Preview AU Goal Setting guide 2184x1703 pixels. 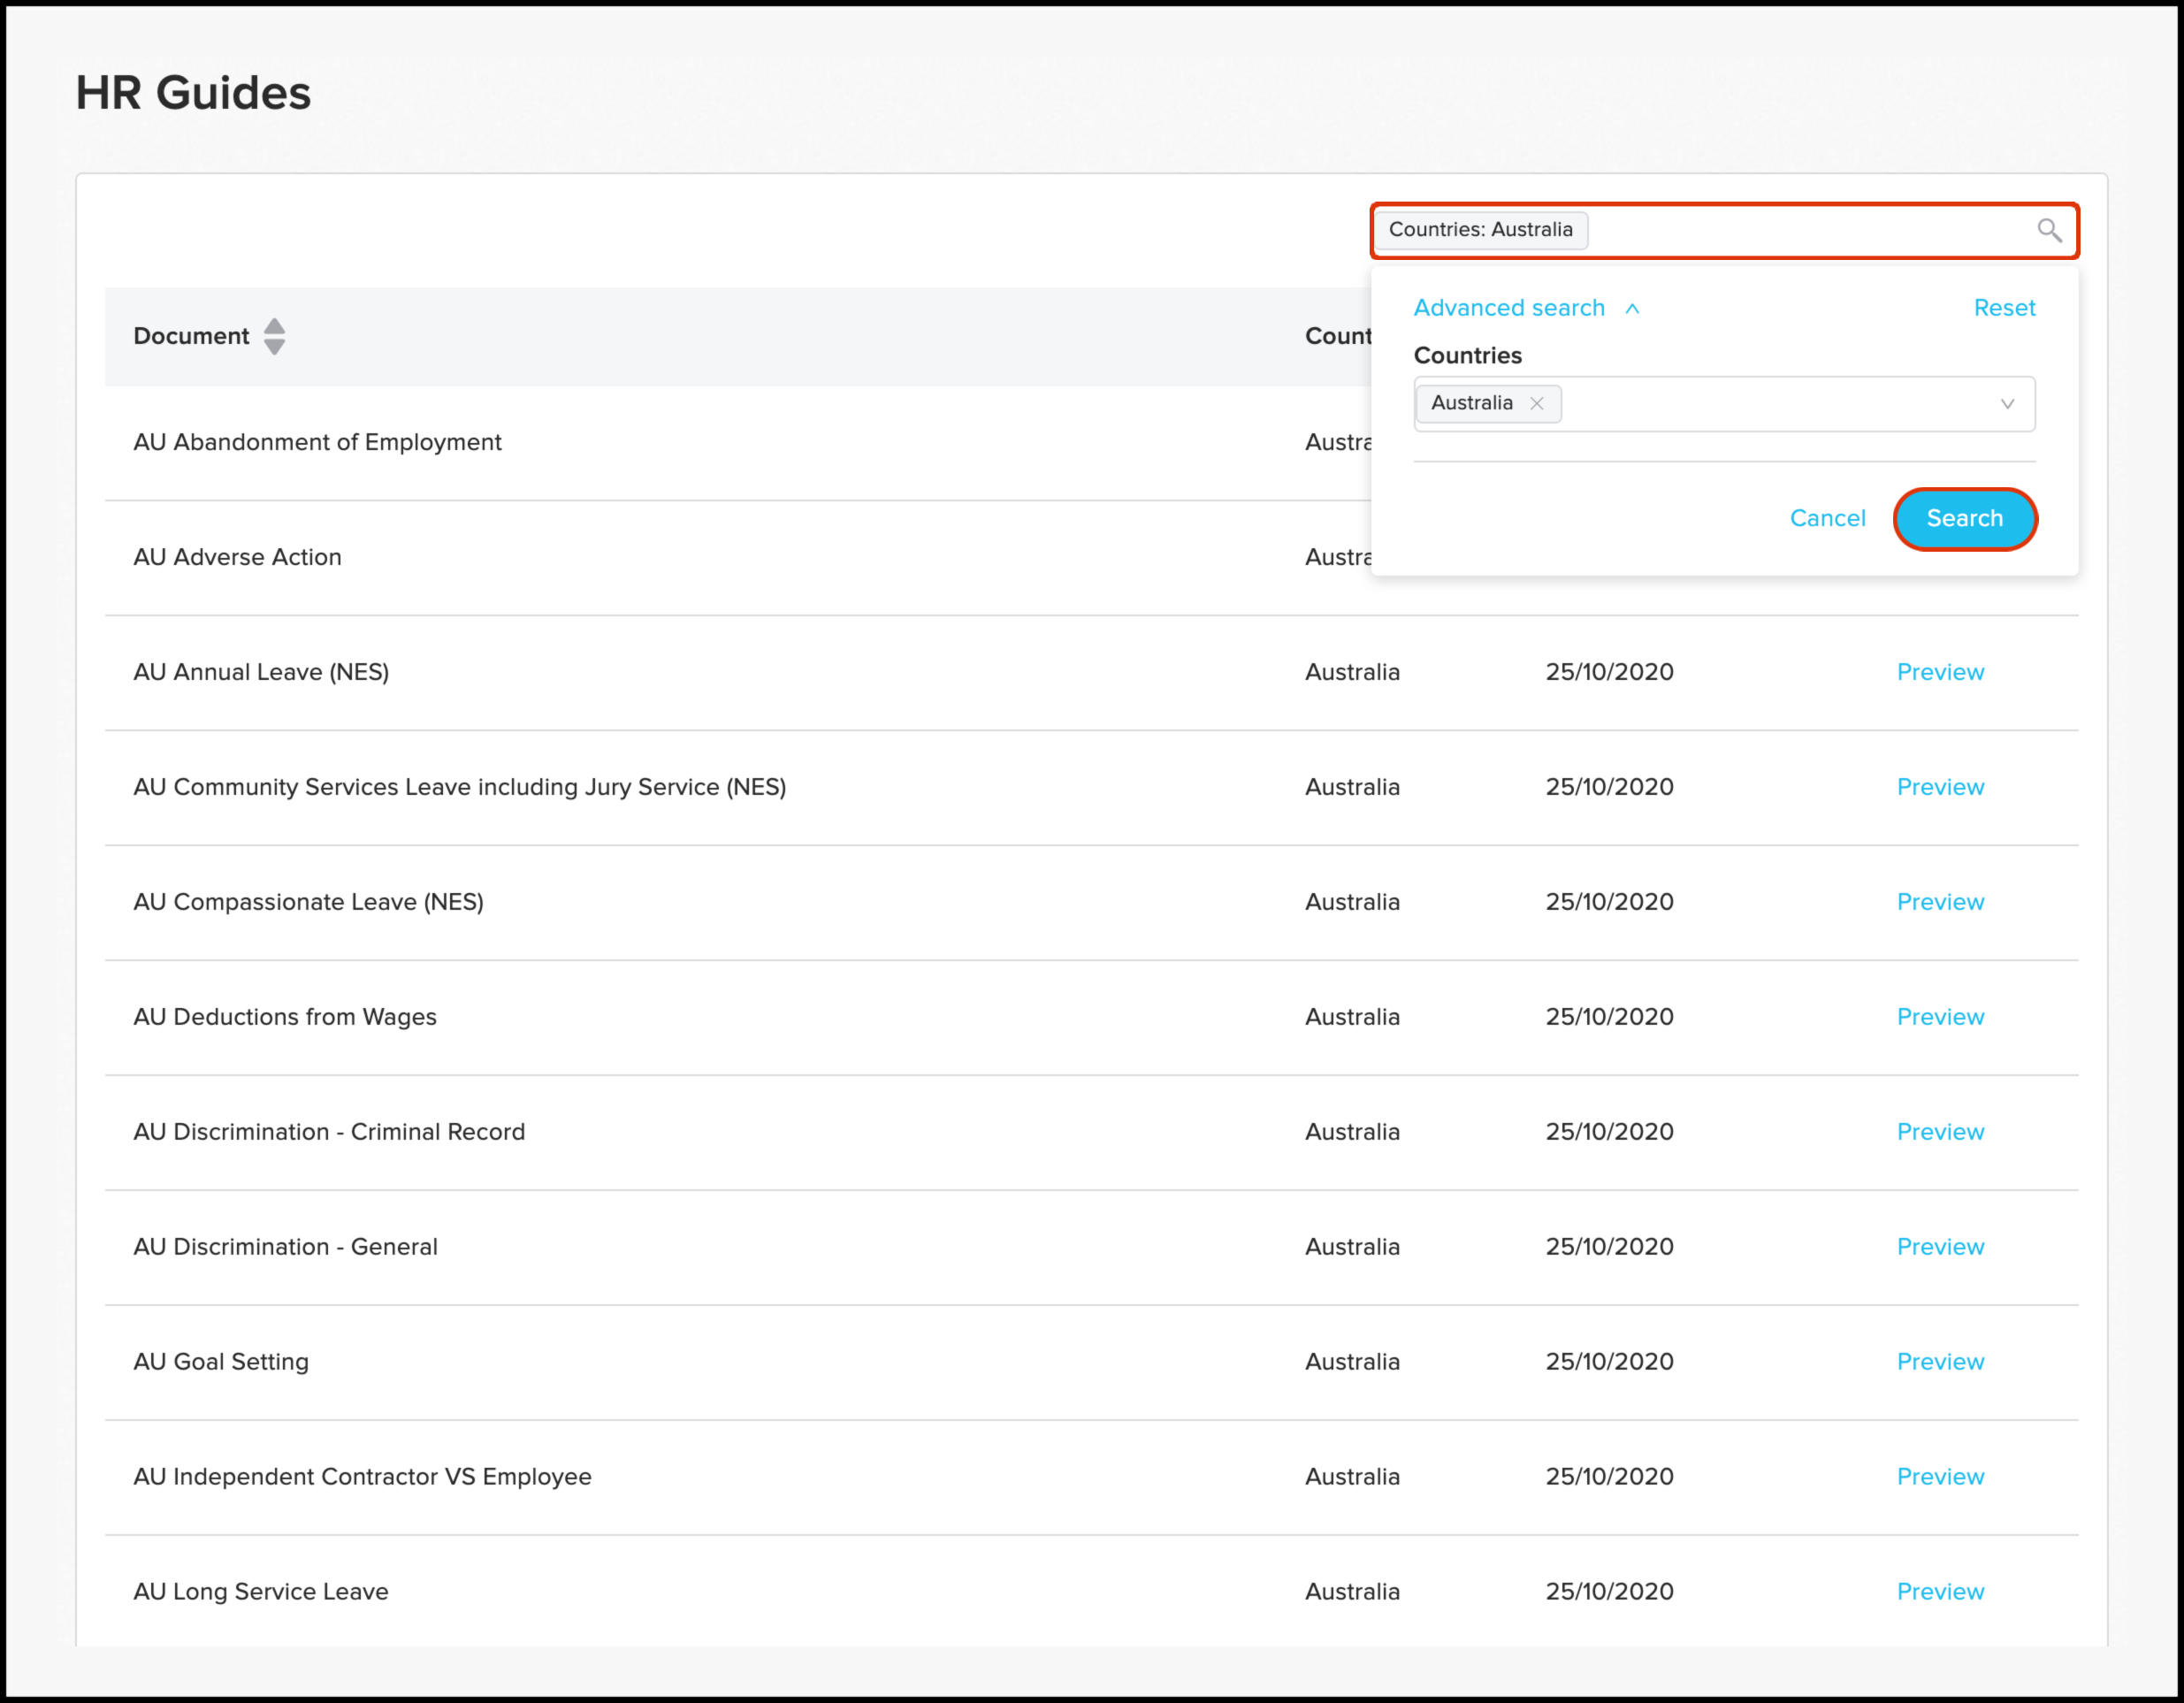pyautogui.click(x=1939, y=1362)
